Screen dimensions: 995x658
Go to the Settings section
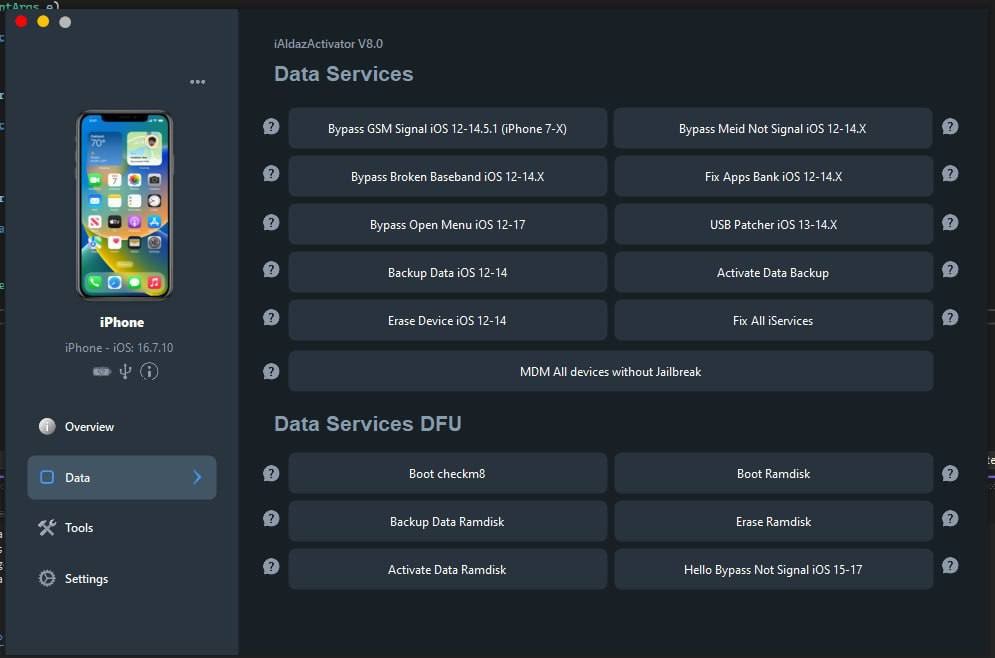[122, 578]
